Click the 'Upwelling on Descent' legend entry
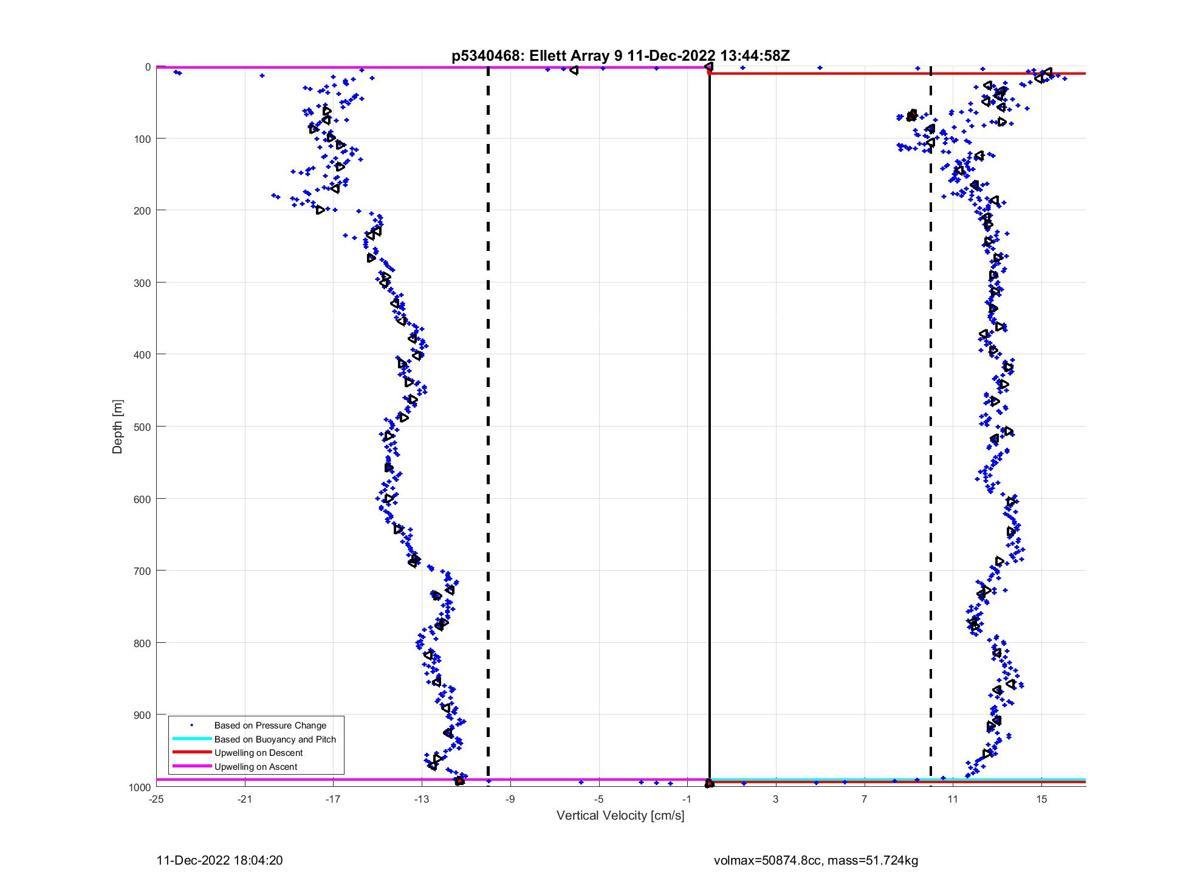 coord(258,753)
